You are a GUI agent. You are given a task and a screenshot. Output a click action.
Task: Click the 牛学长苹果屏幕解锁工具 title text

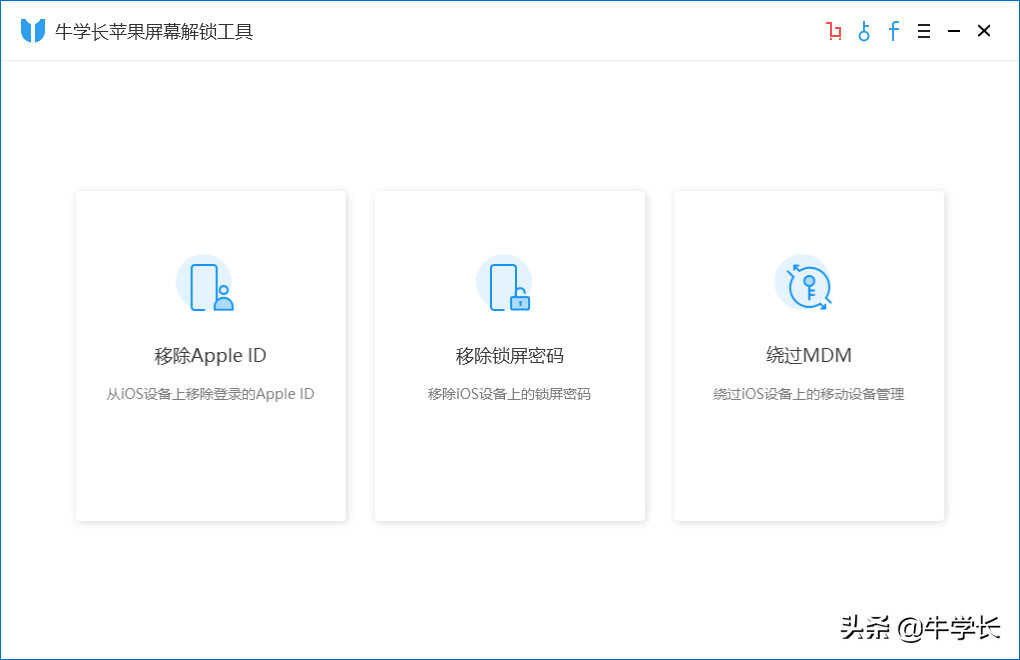[x=154, y=32]
